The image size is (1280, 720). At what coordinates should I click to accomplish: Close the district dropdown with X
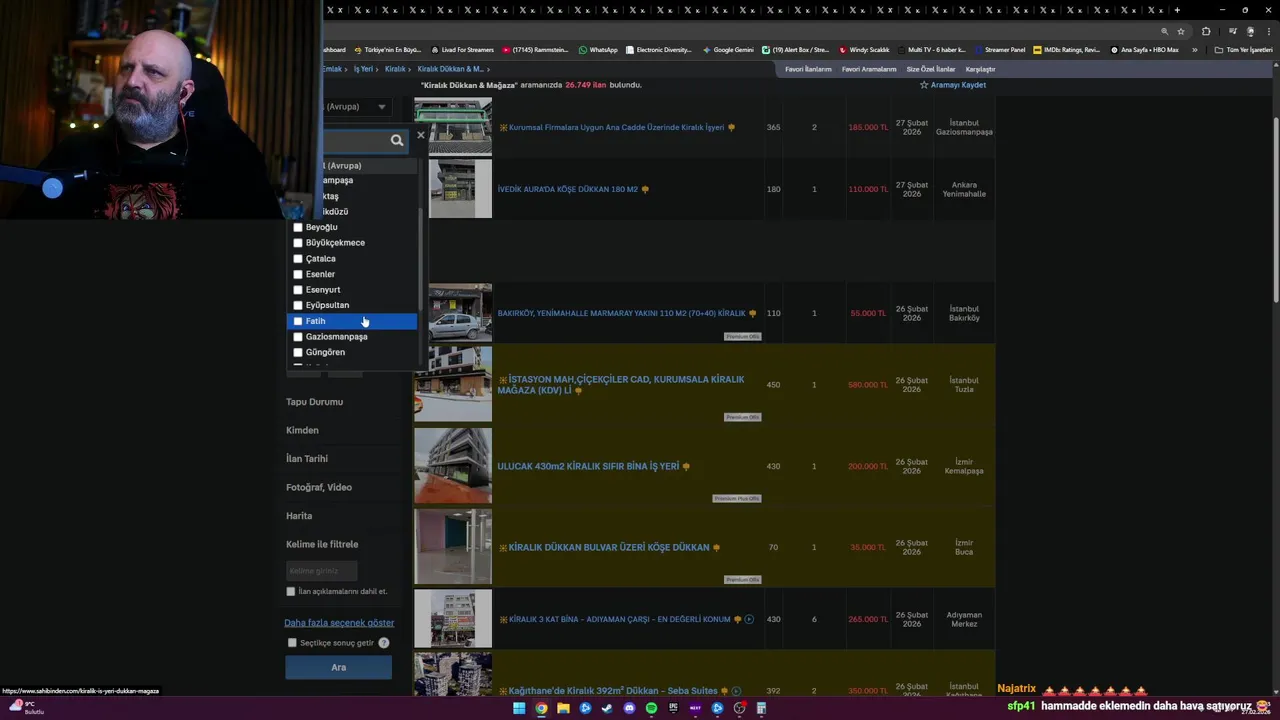pyautogui.click(x=421, y=135)
